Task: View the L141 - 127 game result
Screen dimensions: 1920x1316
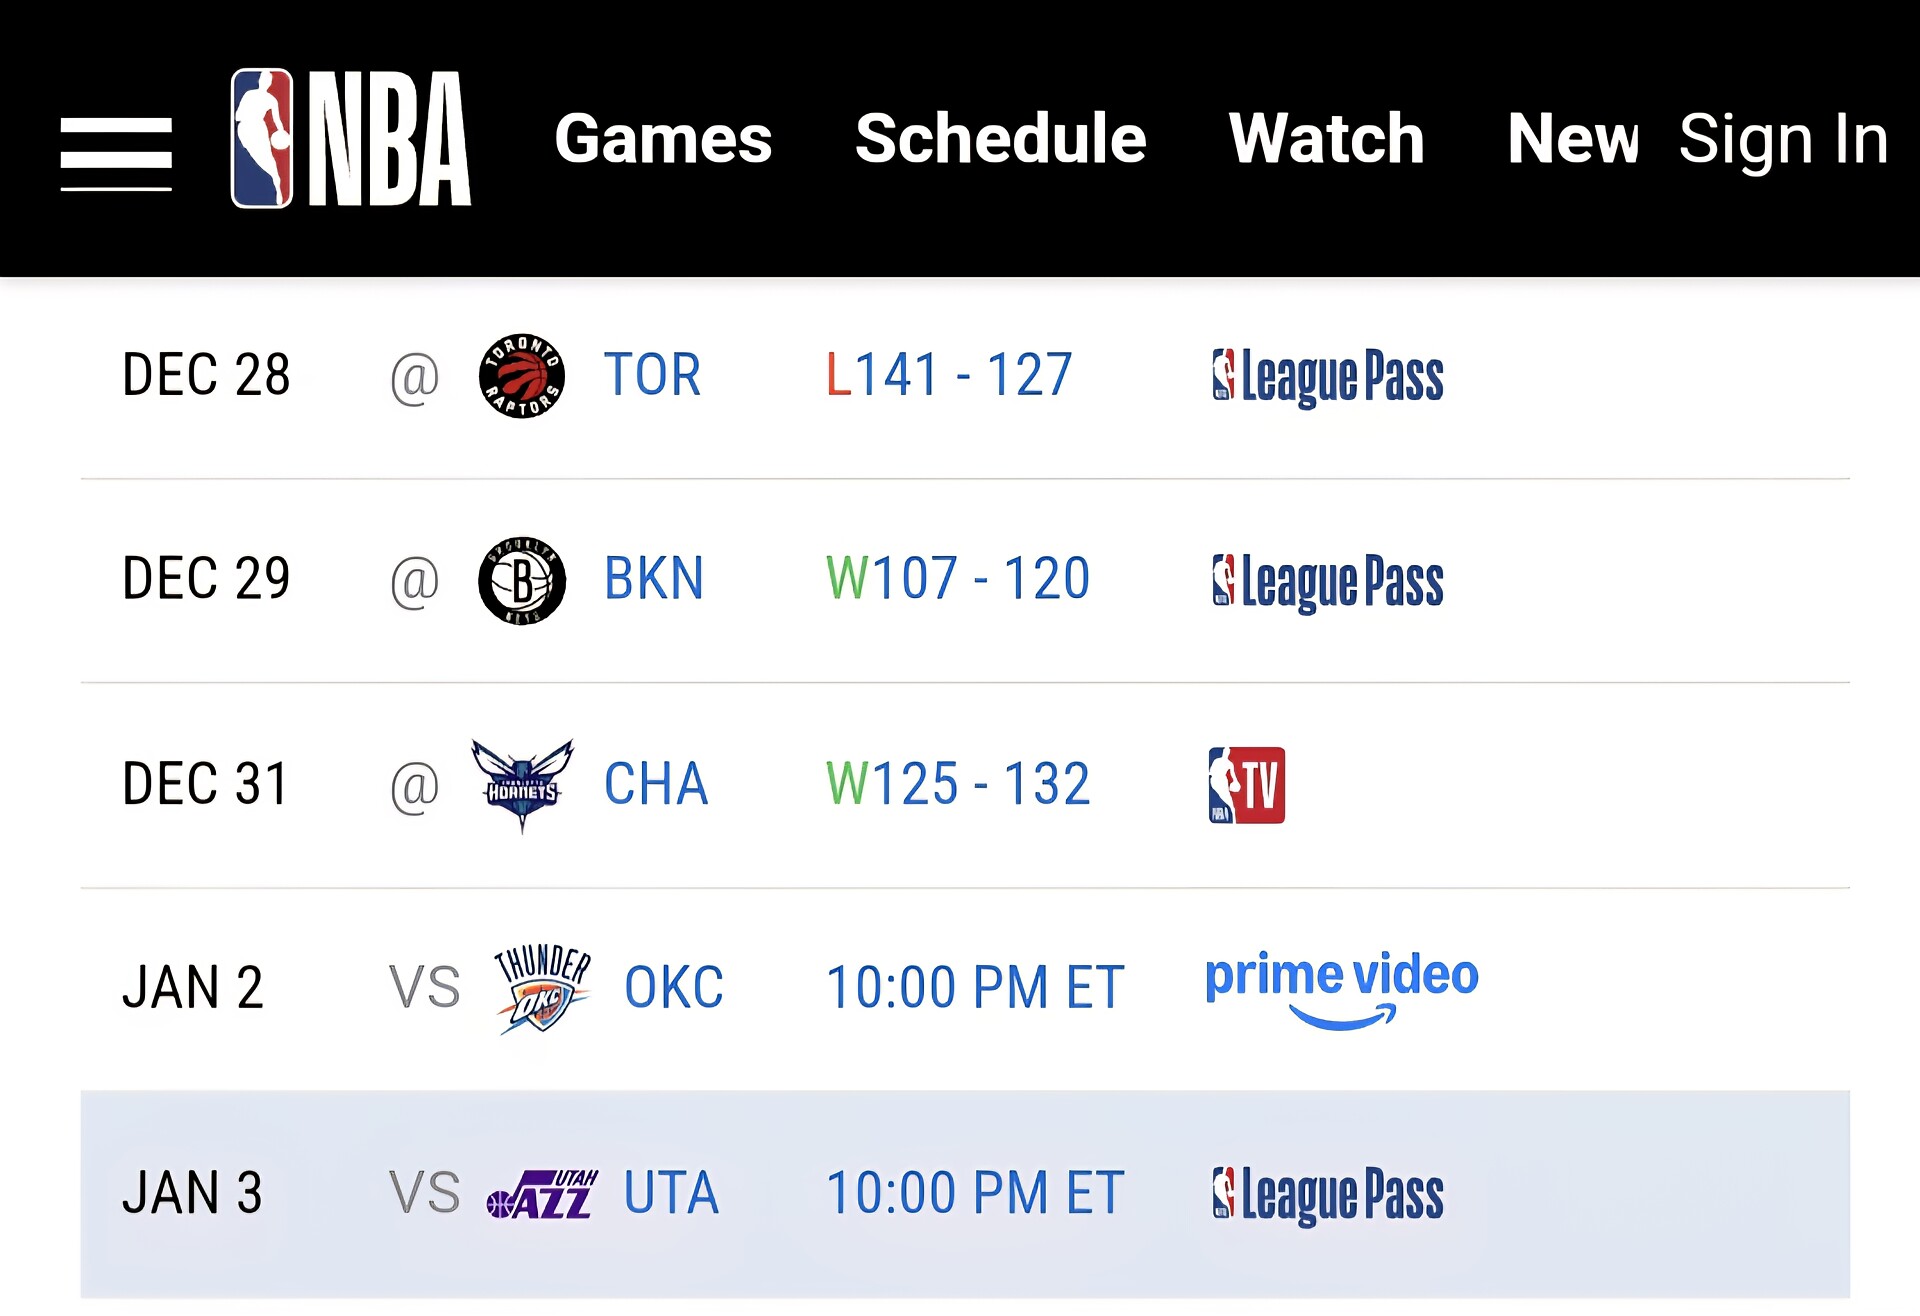Action: (x=949, y=375)
